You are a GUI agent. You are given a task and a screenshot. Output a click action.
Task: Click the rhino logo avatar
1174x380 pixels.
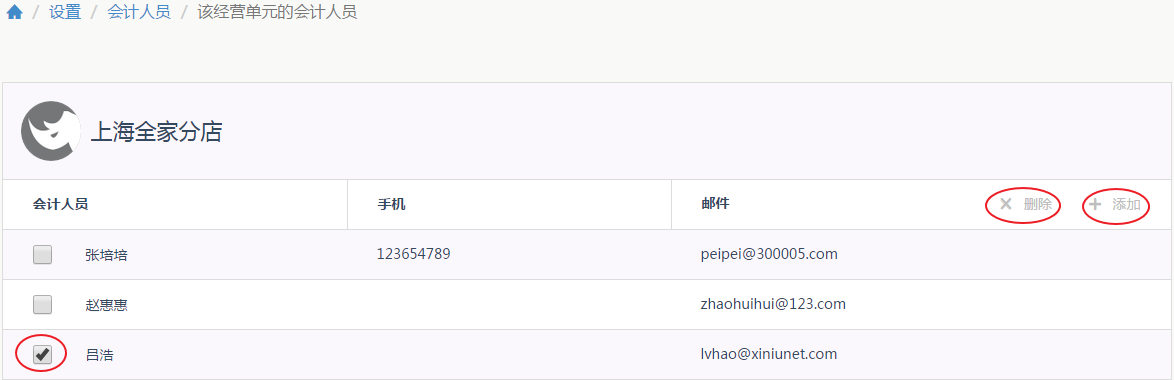(51, 131)
